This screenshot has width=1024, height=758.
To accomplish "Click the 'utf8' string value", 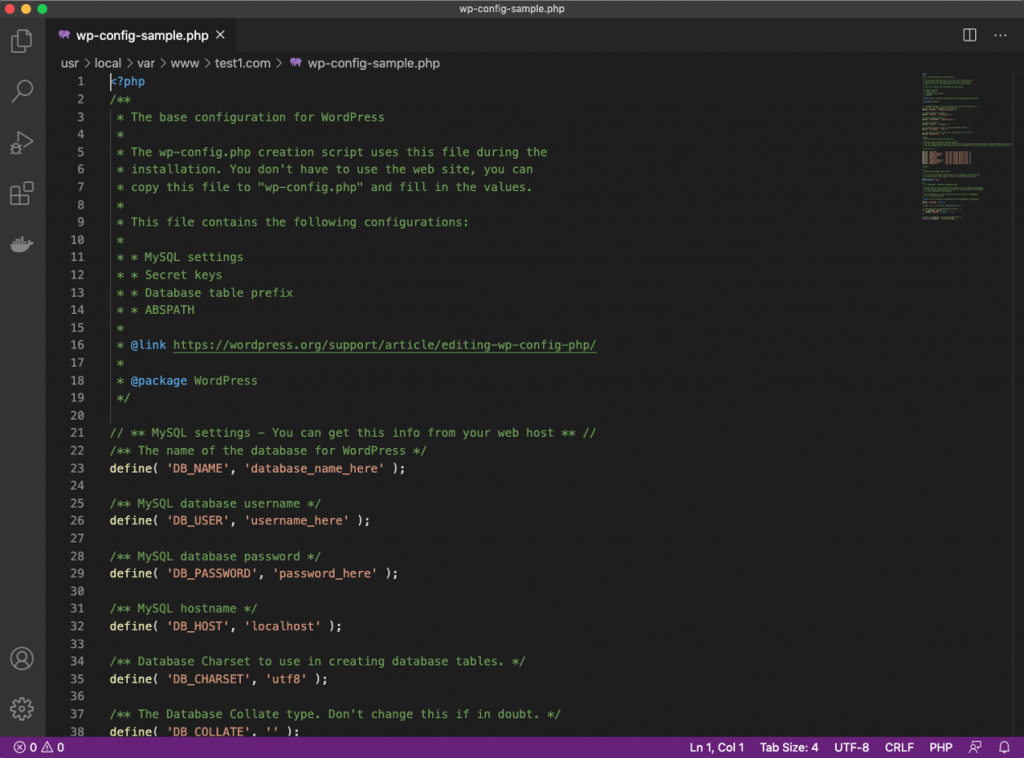I will [x=286, y=679].
